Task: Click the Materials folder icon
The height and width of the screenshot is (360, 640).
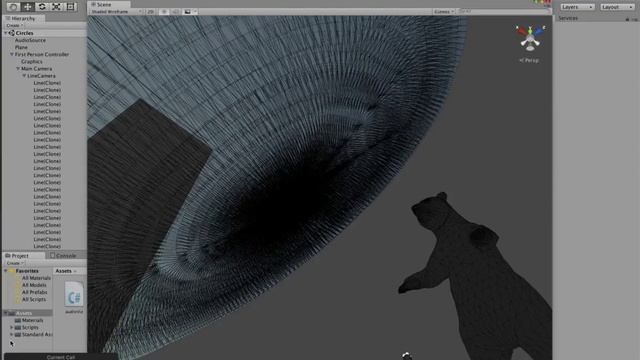Action: (x=18, y=320)
